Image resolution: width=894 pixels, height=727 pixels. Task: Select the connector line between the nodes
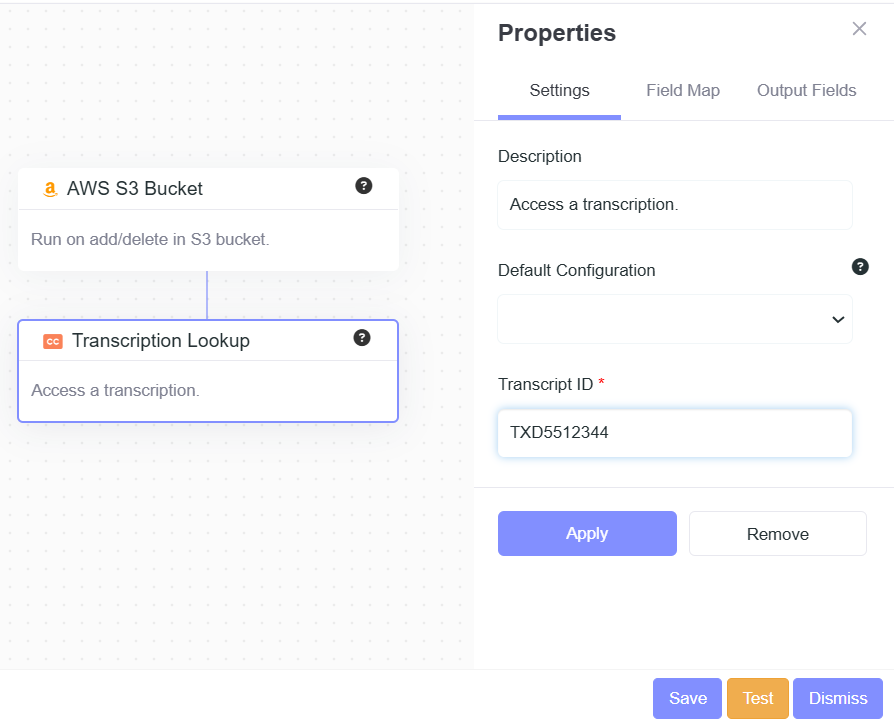tap(207, 295)
